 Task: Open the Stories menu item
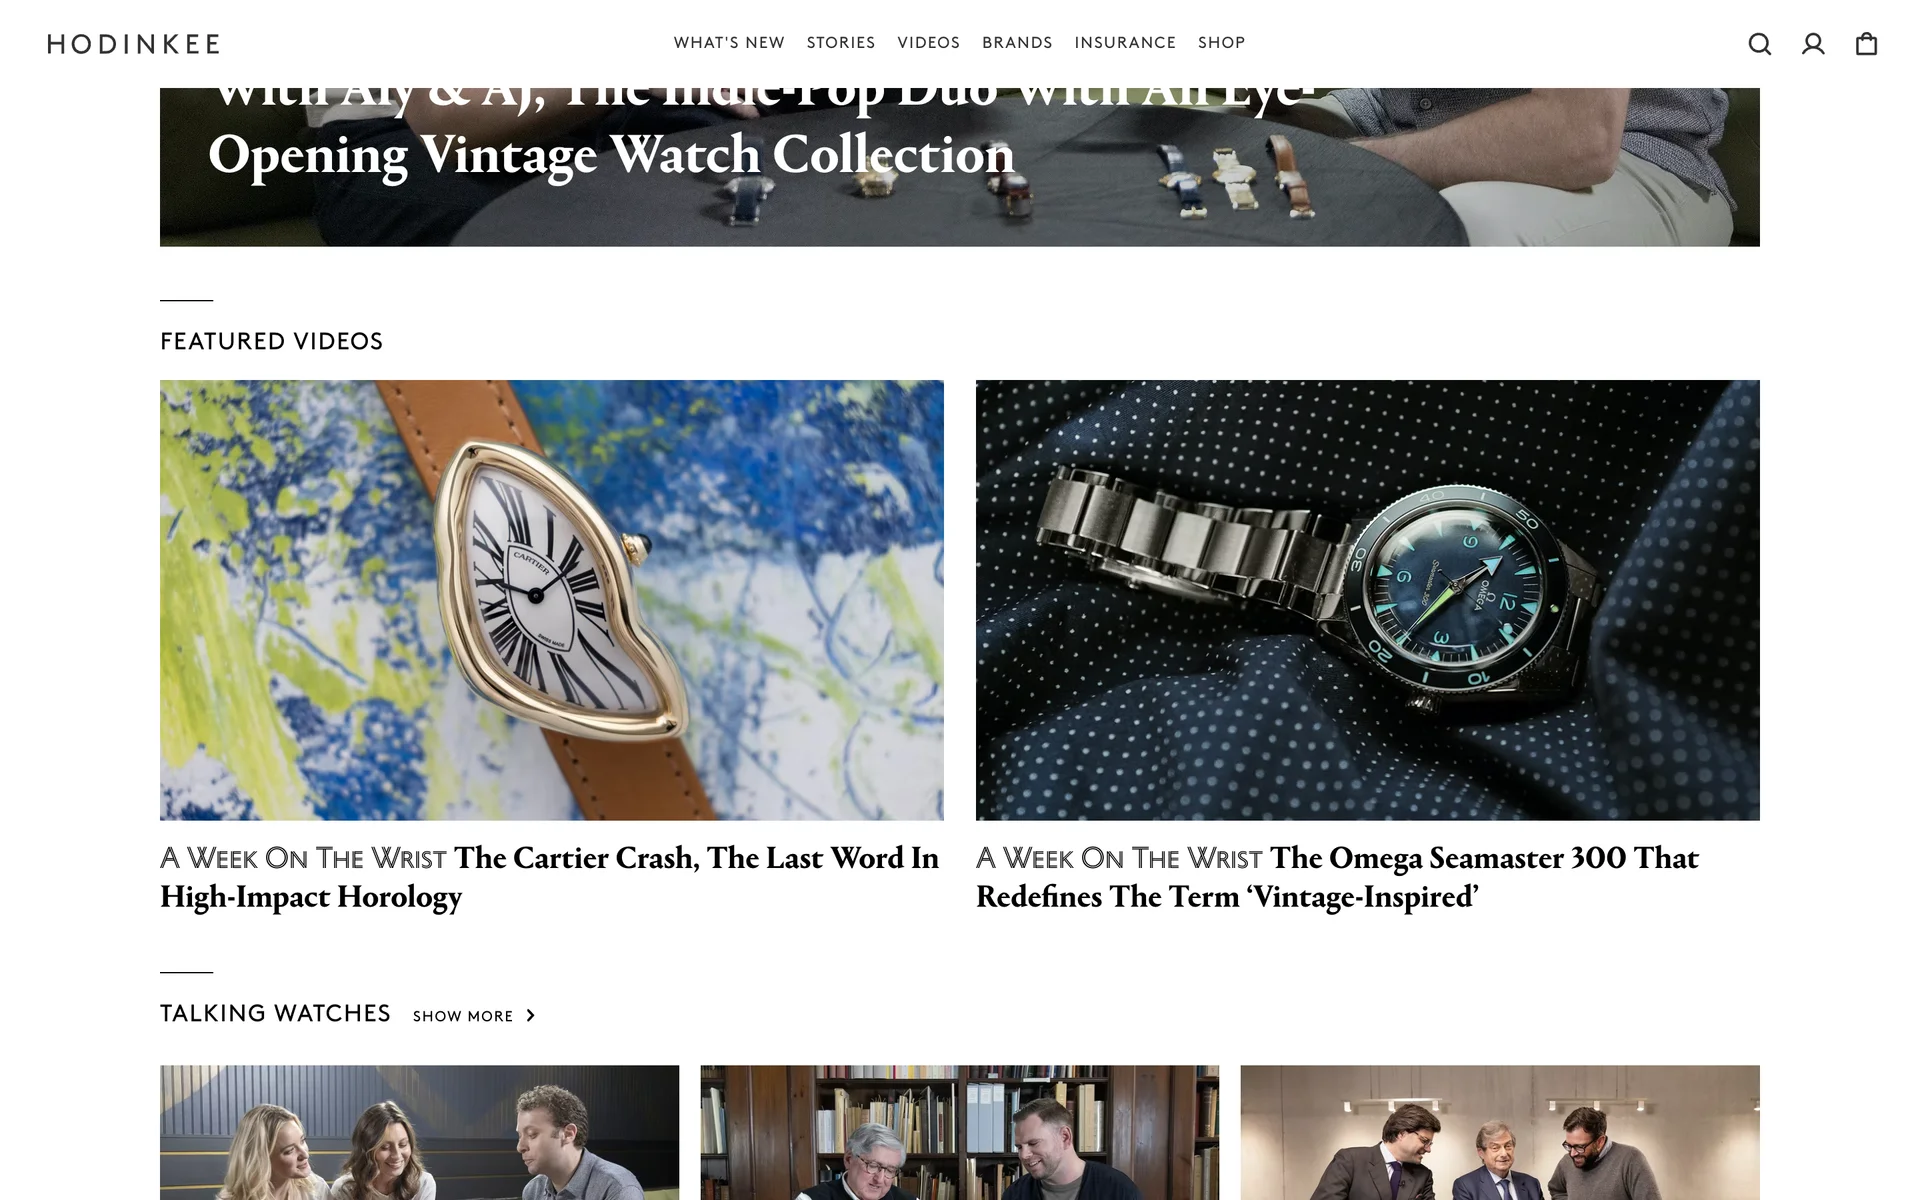point(841,43)
